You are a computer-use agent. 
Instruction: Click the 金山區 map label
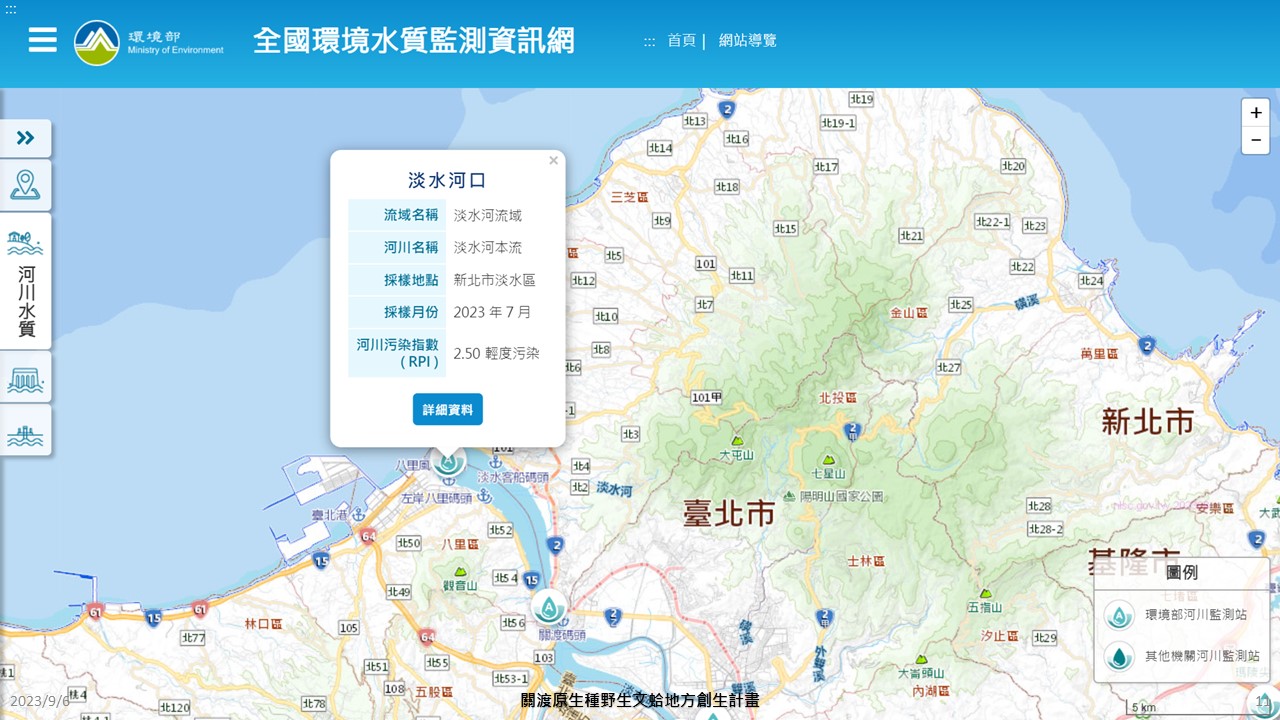point(909,313)
